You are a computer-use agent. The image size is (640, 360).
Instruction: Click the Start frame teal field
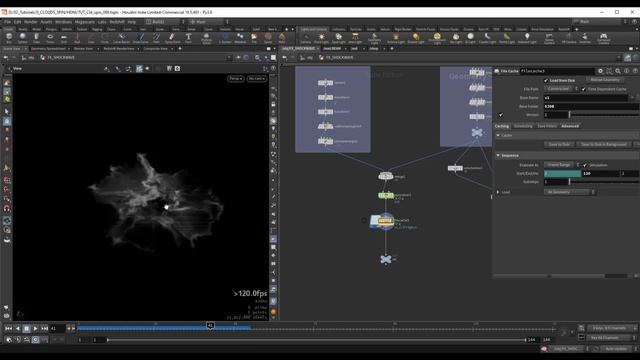[562, 173]
